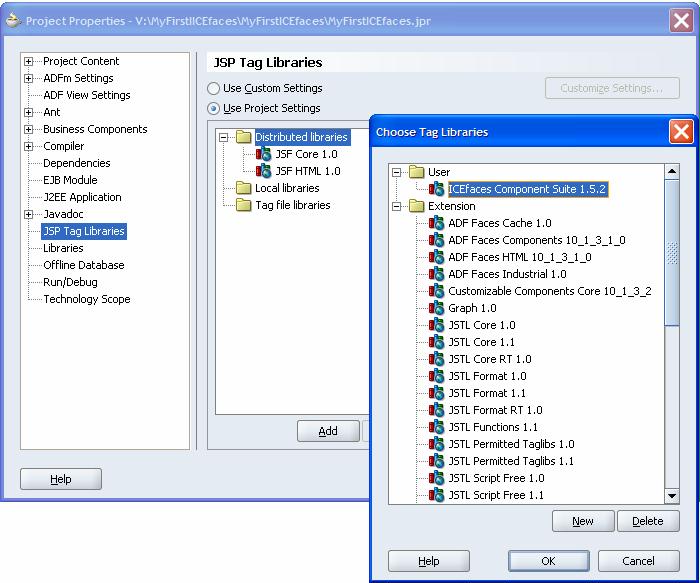The width and height of the screenshot is (700, 583).
Task: Click the ADF Faces Cache 1.0 icon
Action: (436, 223)
